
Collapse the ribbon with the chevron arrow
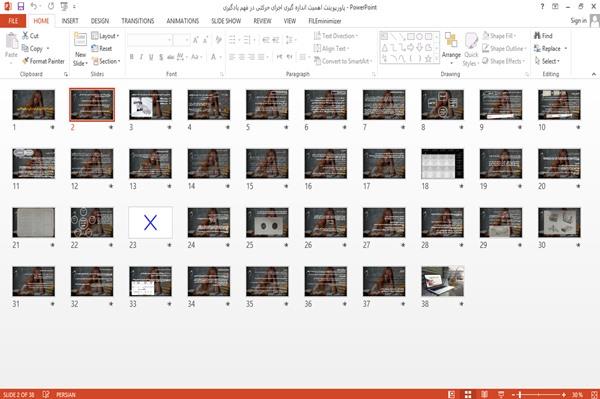(593, 74)
